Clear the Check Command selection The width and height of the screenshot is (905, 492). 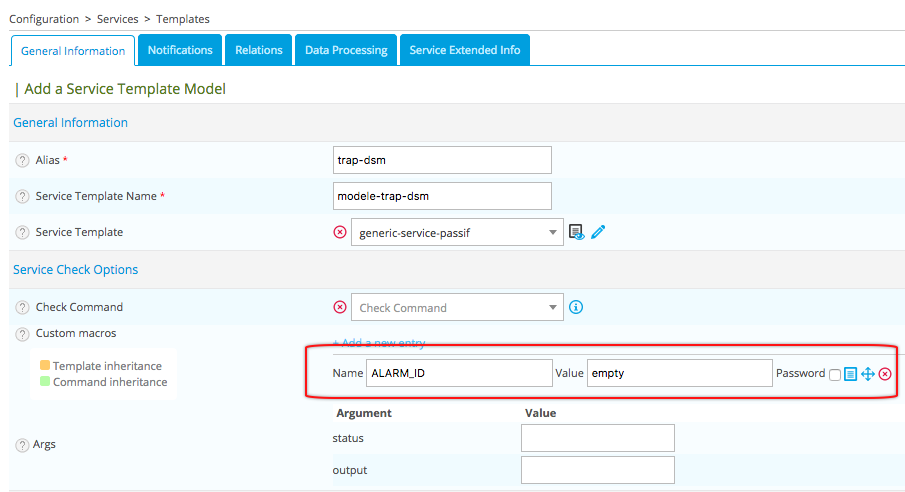click(x=340, y=308)
